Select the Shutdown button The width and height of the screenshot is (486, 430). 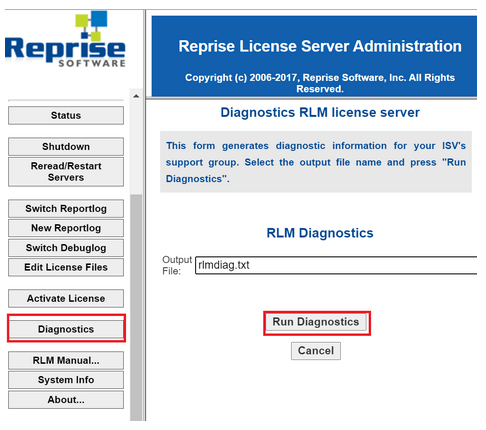[x=66, y=147]
